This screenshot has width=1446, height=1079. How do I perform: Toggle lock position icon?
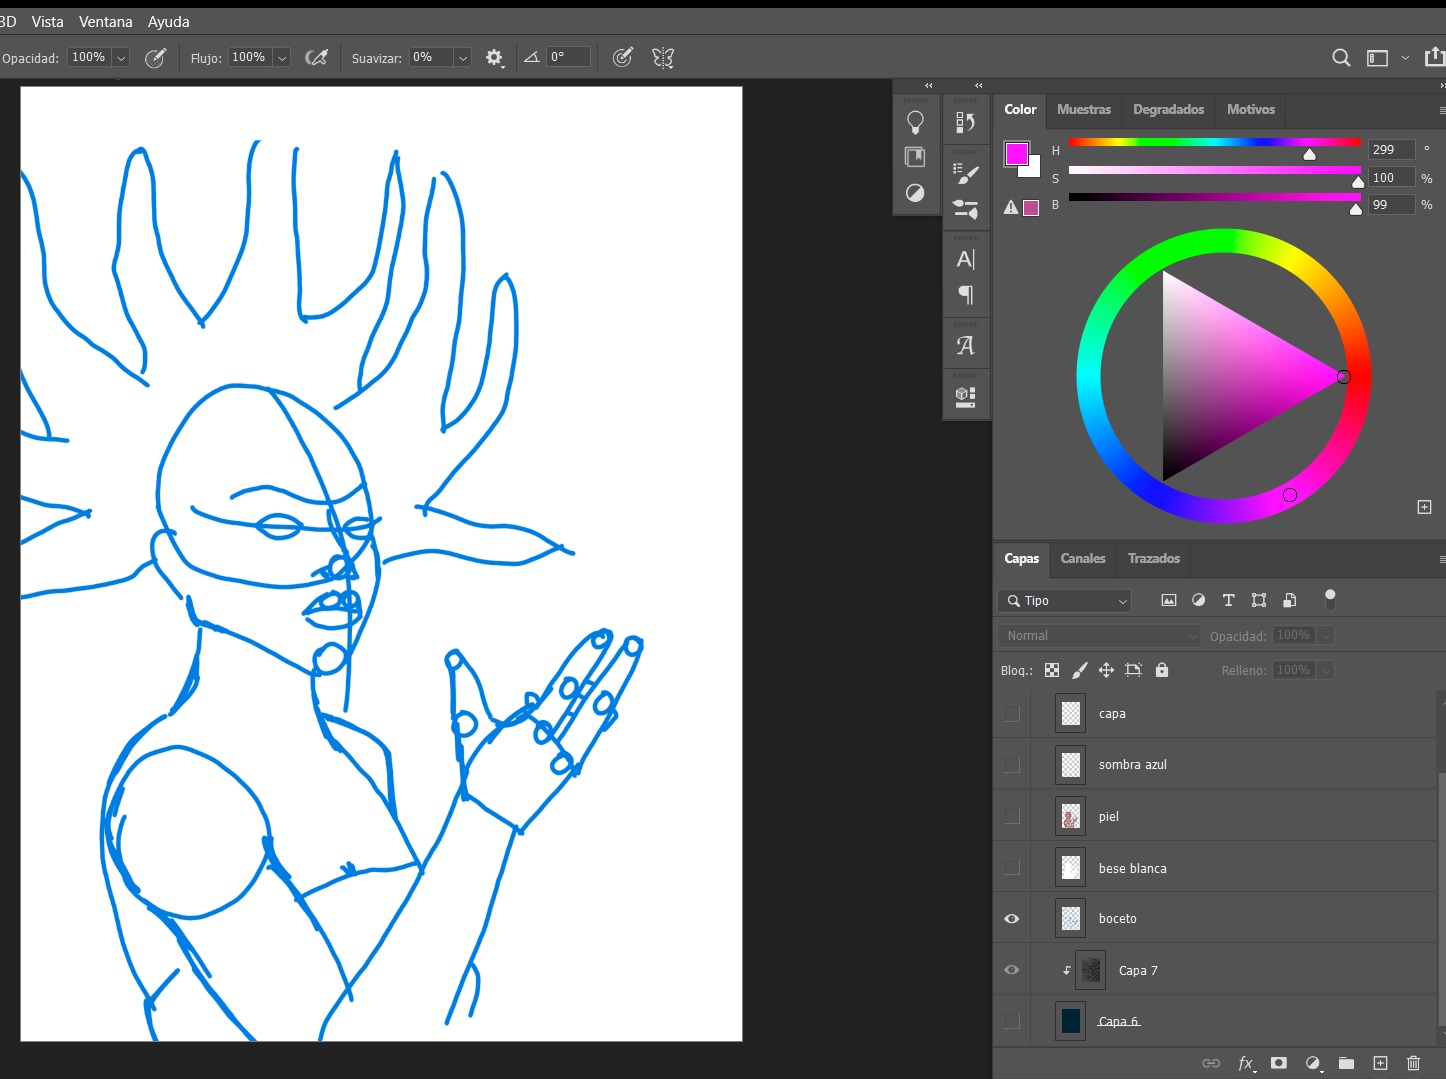click(1106, 670)
